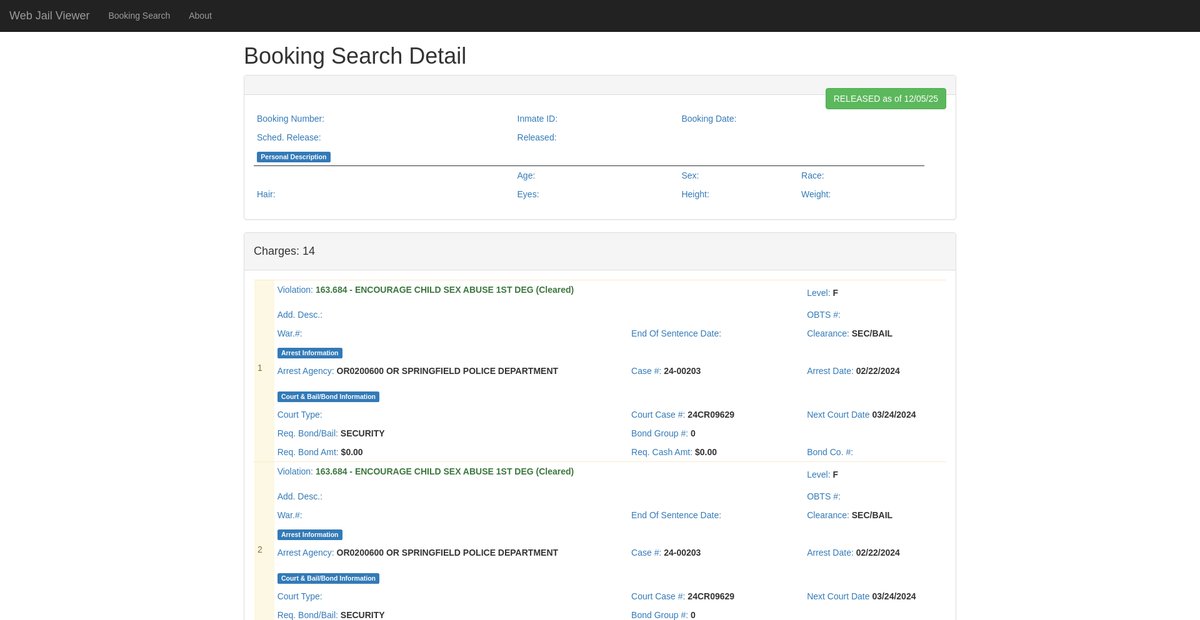Select charge 1 arrest date 02/22/2024
The height and width of the screenshot is (620, 1200).
(878, 371)
